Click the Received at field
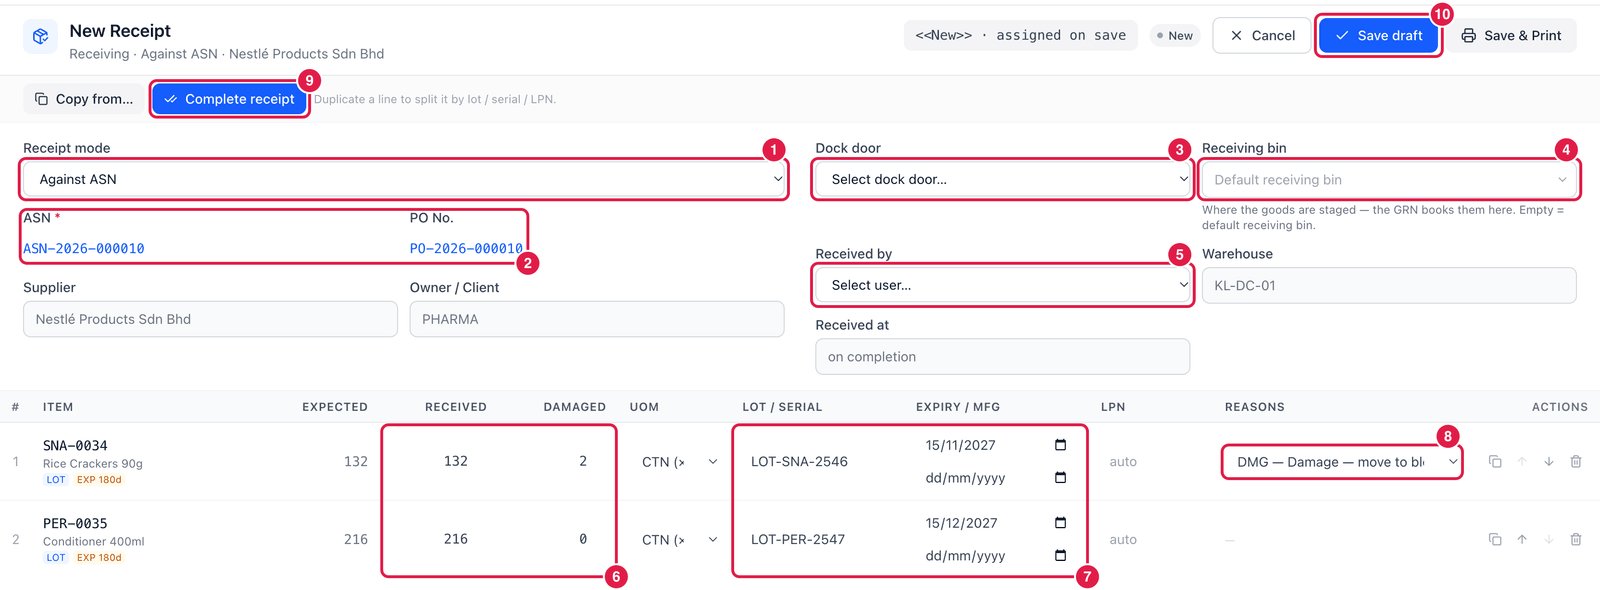 point(1002,357)
